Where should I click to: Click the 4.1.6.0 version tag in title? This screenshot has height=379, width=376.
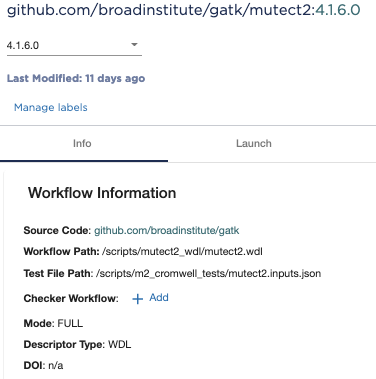click(x=338, y=10)
